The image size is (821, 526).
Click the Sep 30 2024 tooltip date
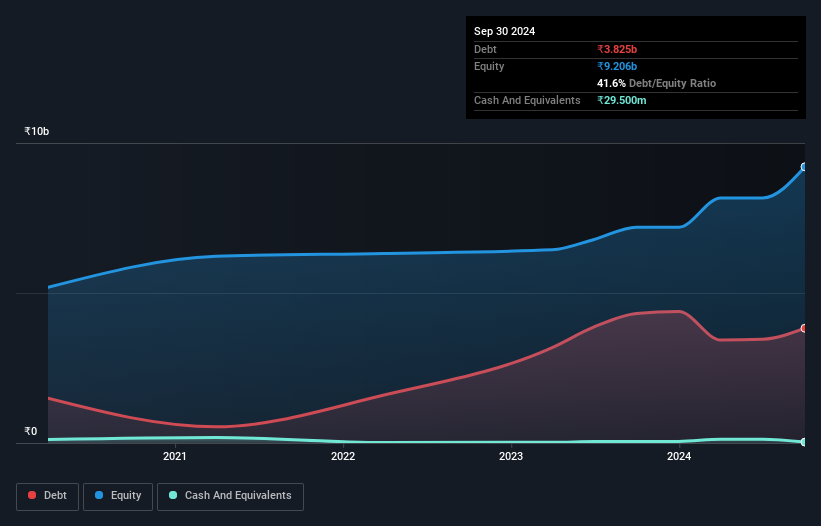coord(504,31)
